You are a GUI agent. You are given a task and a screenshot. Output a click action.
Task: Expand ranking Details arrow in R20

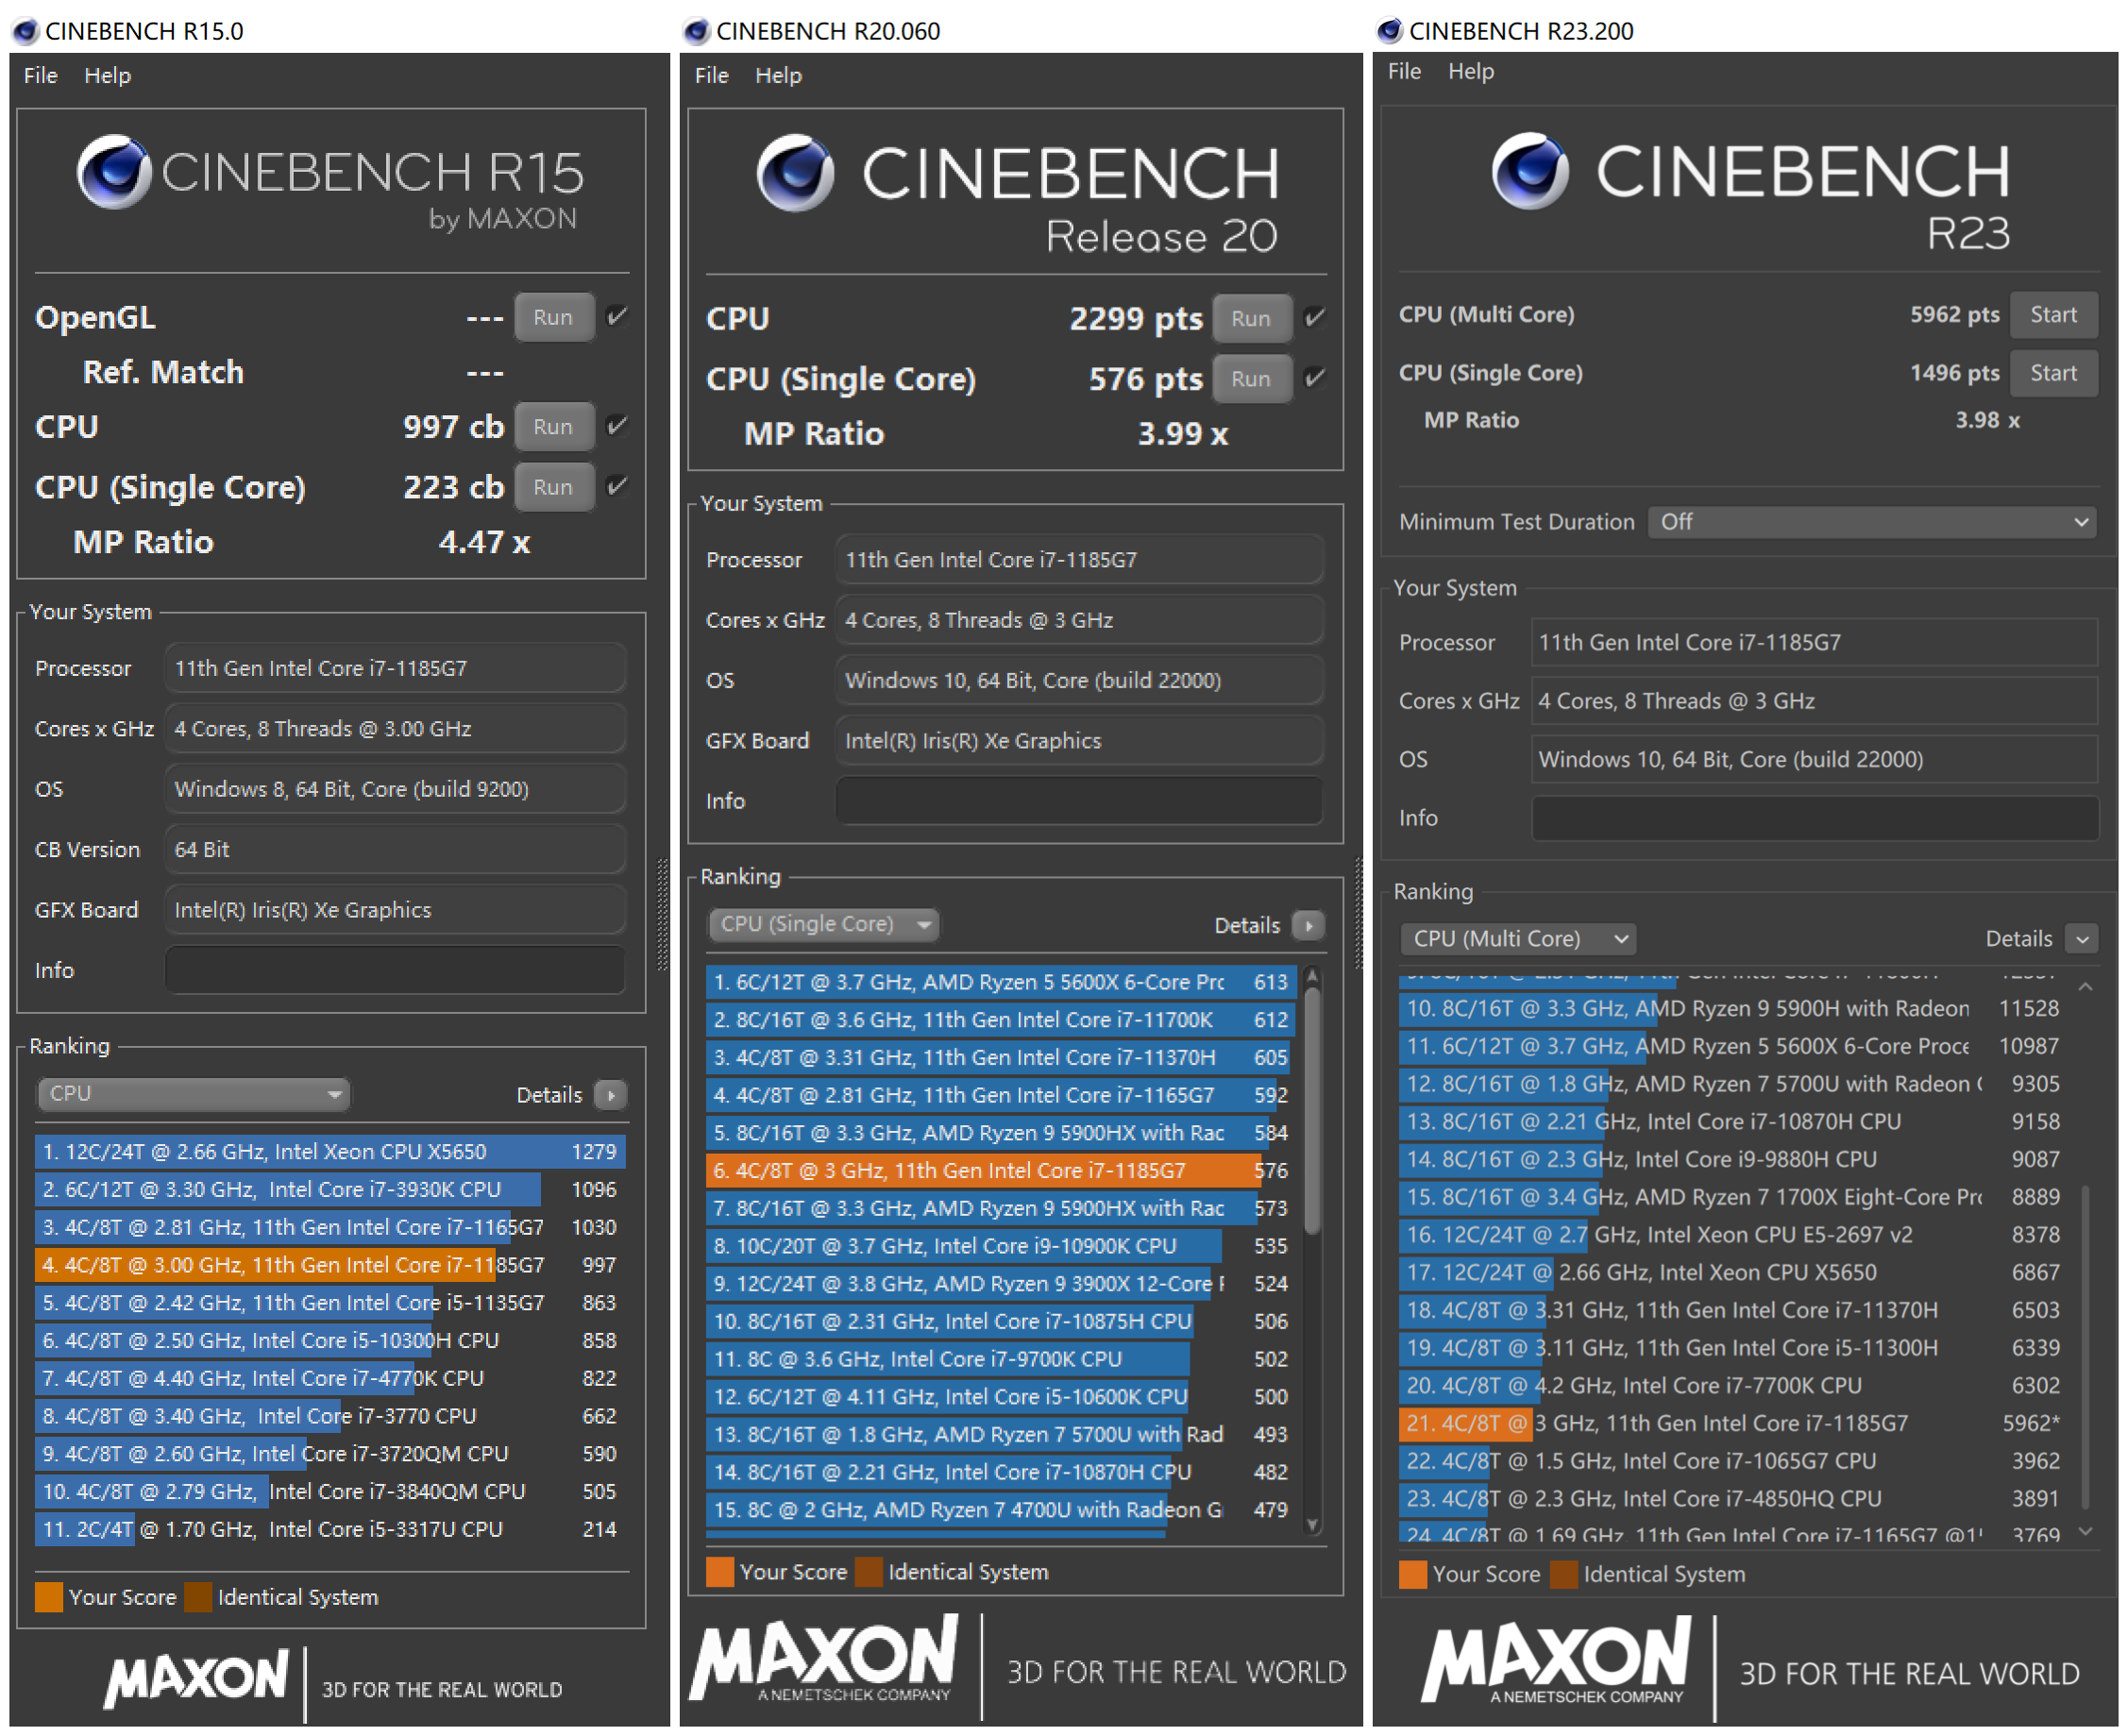tap(1309, 925)
